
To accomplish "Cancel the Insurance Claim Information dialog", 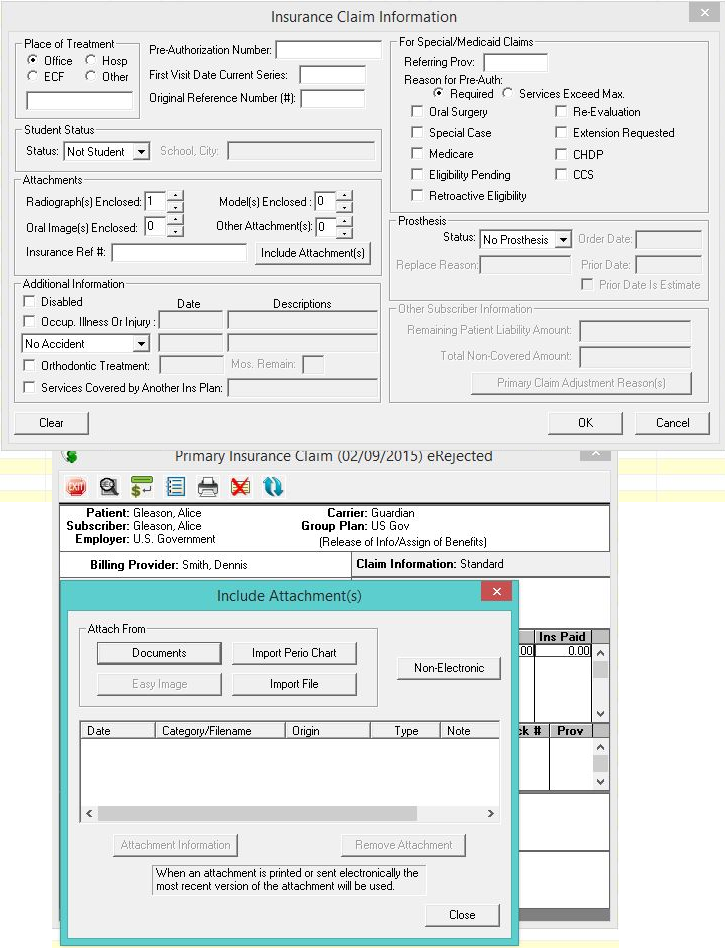I will coord(672,423).
